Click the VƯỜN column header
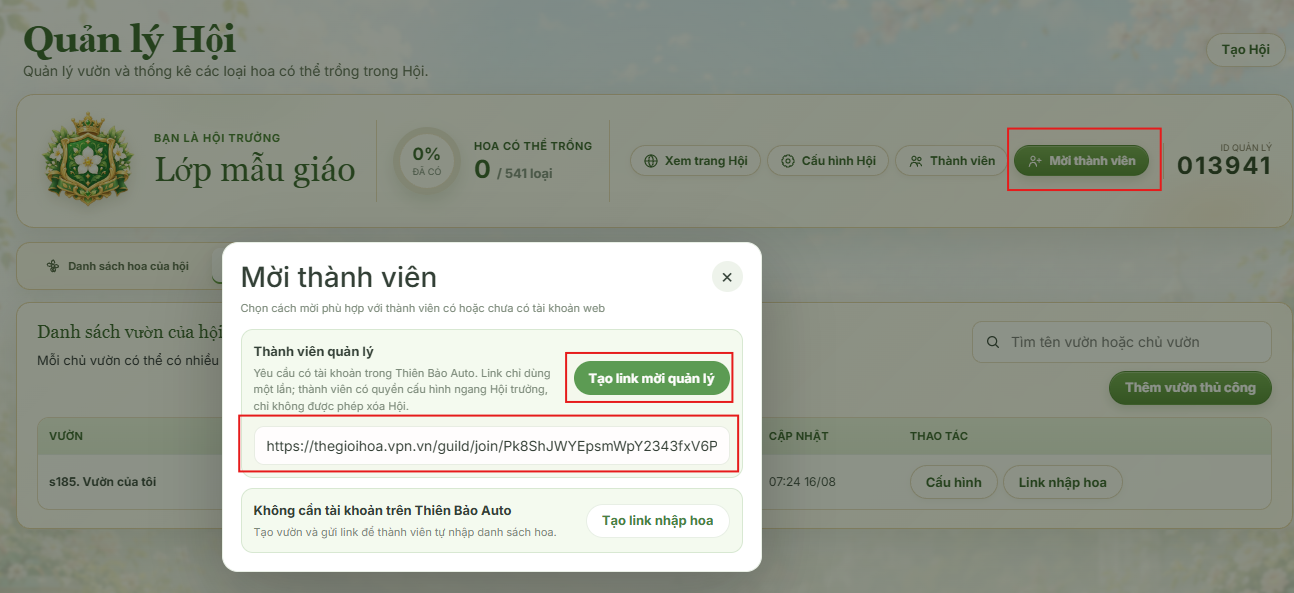The height and width of the screenshot is (593, 1294). 66,436
